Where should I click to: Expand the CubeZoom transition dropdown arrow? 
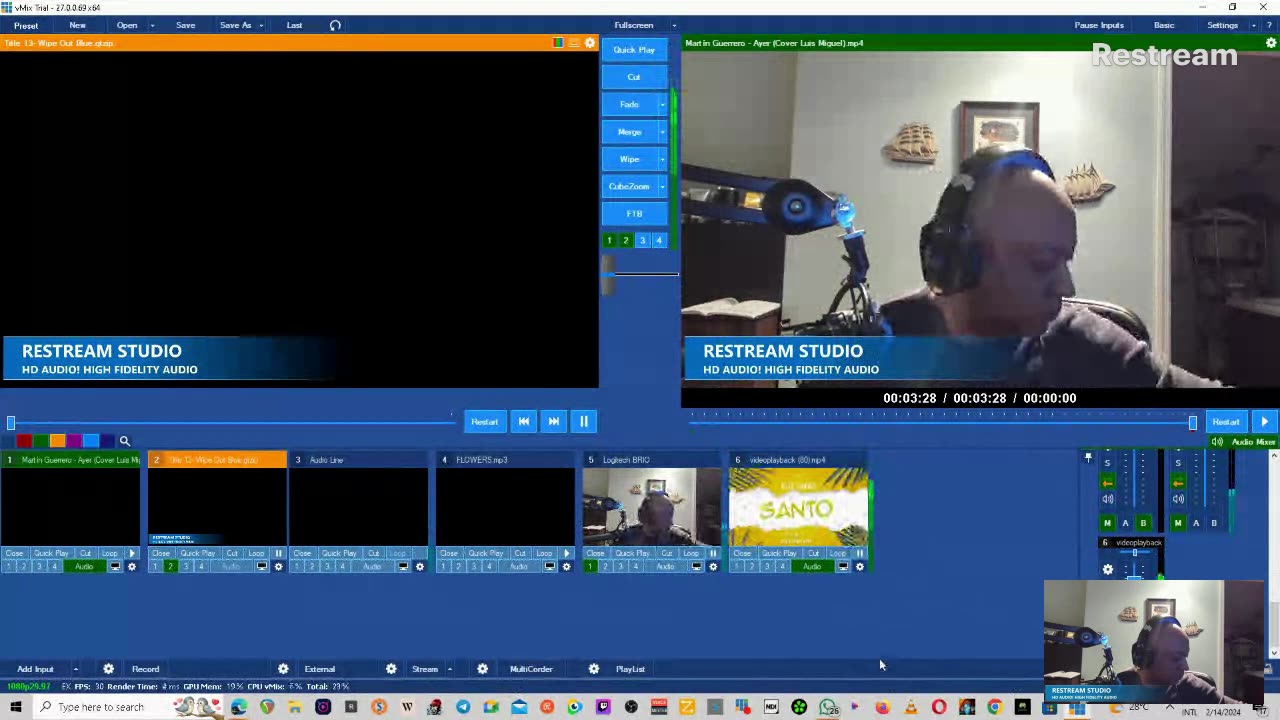coord(662,186)
